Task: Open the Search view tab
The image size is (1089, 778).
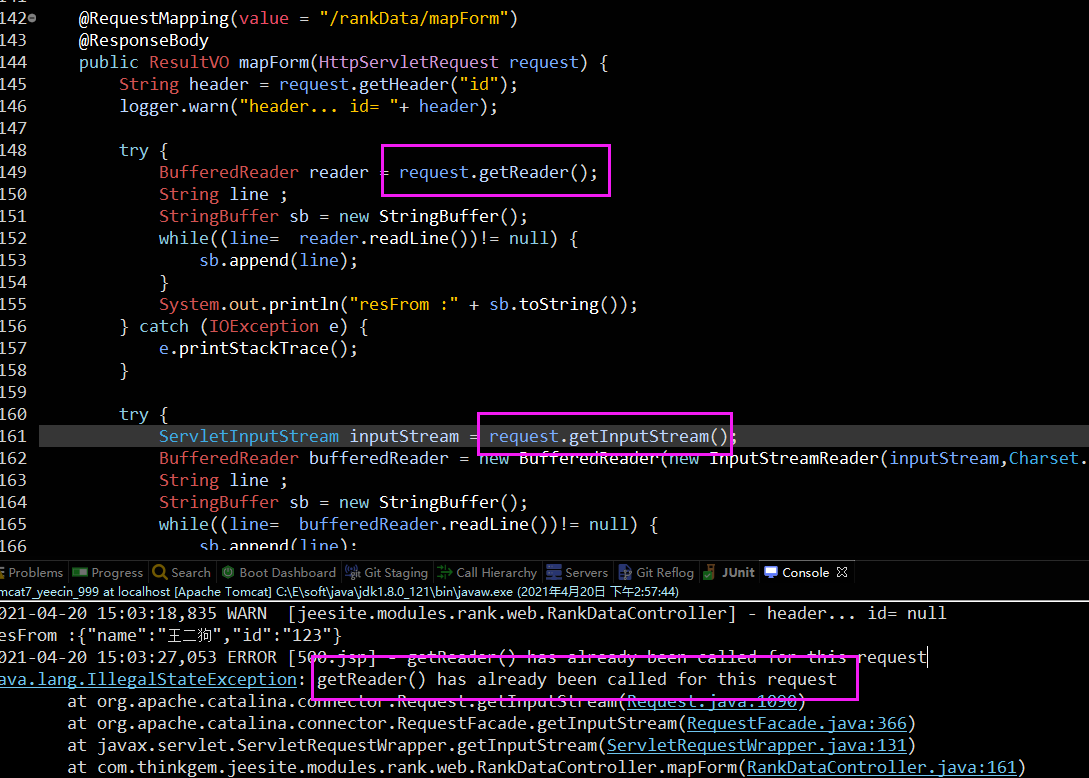Action: [x=182, y=572]
